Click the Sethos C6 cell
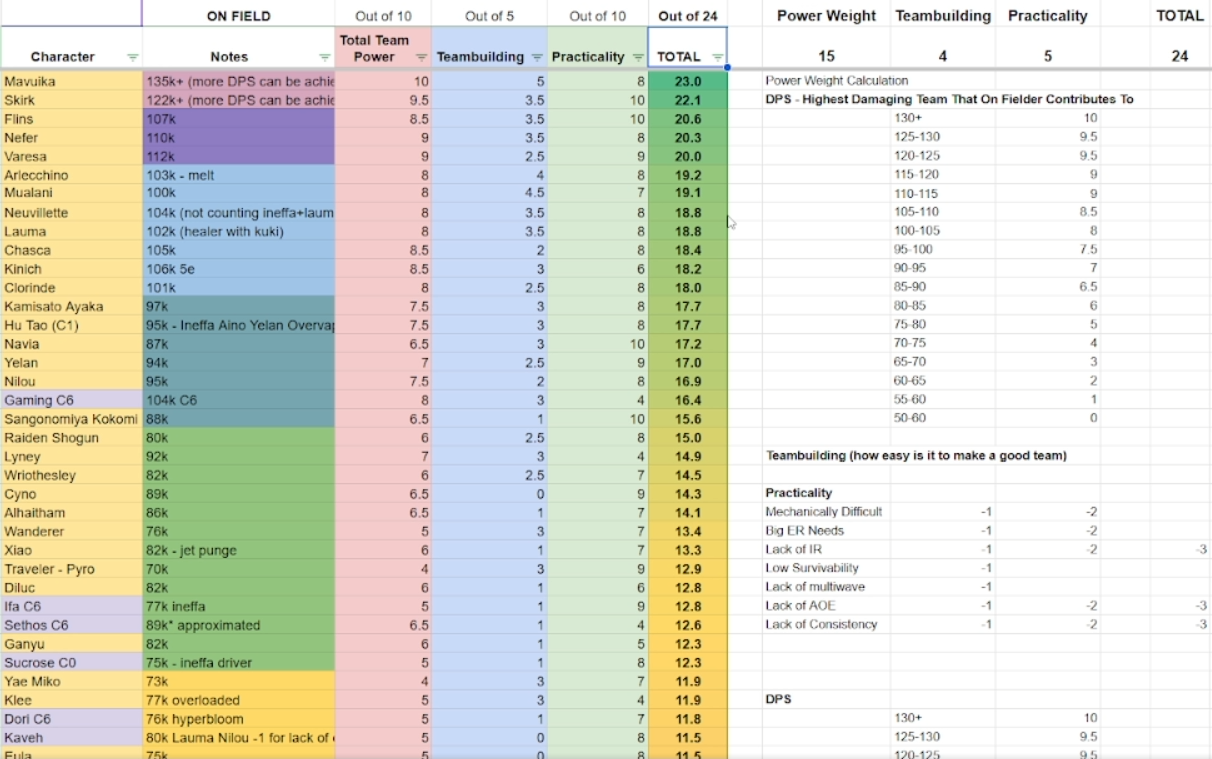1212x759 pixels. point(71,625)
